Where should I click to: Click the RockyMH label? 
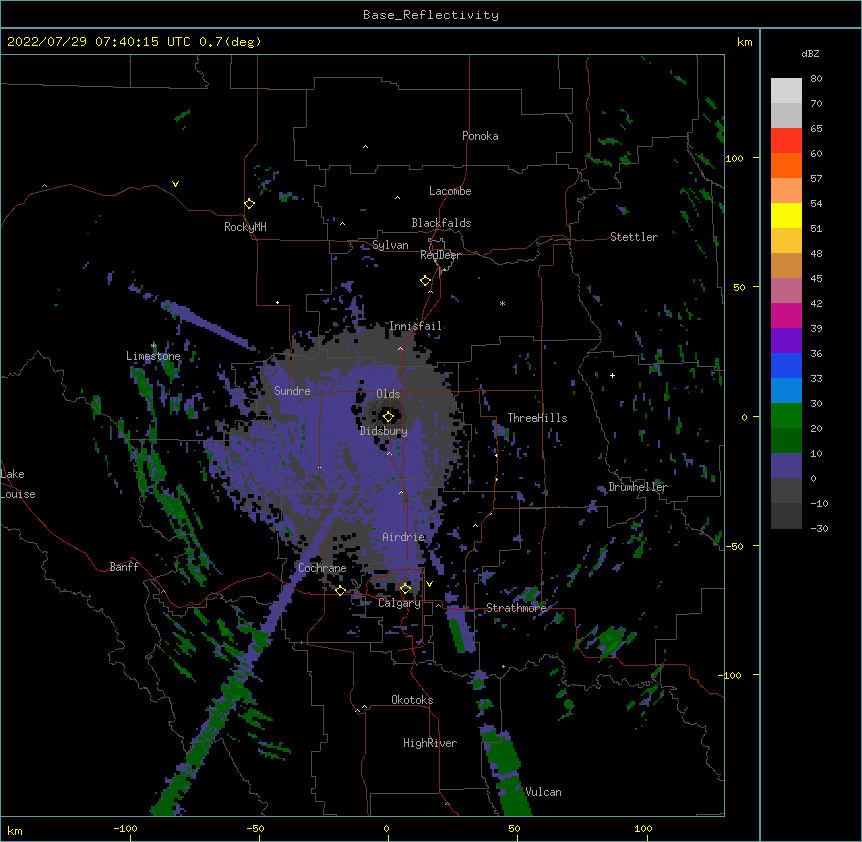pos(245,227)
